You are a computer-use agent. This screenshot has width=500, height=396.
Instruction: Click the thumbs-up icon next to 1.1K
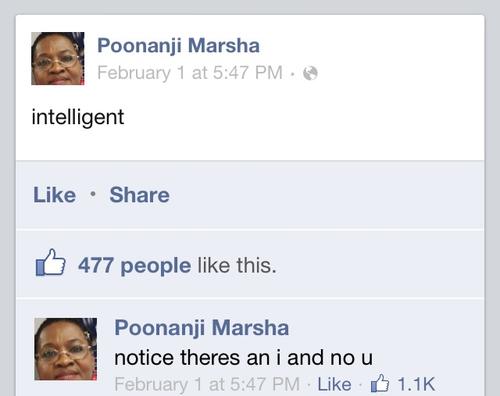point(380,383)
